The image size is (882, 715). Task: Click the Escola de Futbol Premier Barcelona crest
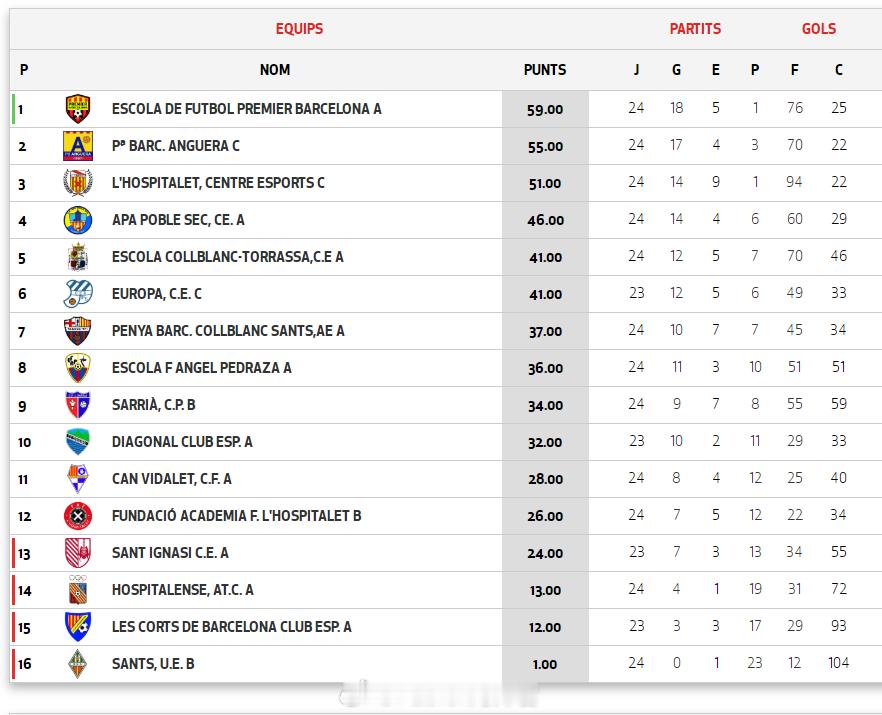[x=78, y=109]
